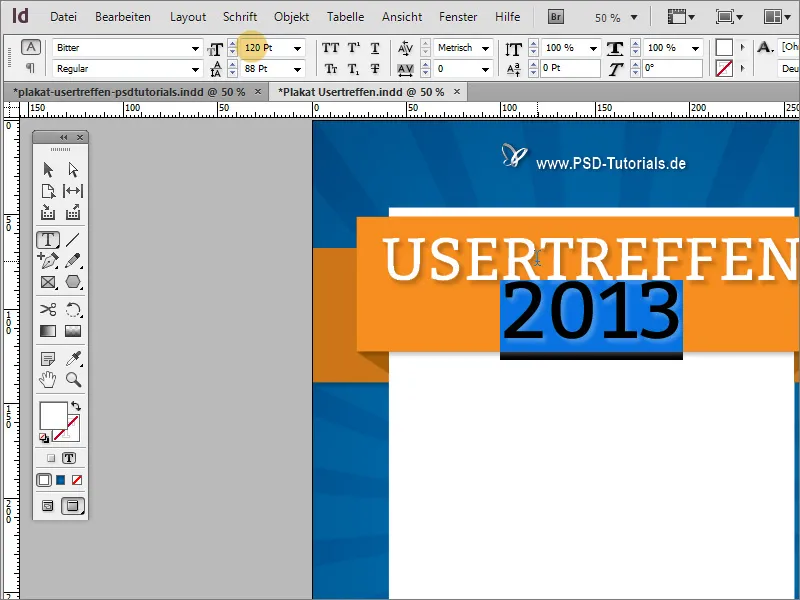Viewport: 800px width, 600px height.
Task: Select the Polygon tool
Action: click(x=73, y=282)
